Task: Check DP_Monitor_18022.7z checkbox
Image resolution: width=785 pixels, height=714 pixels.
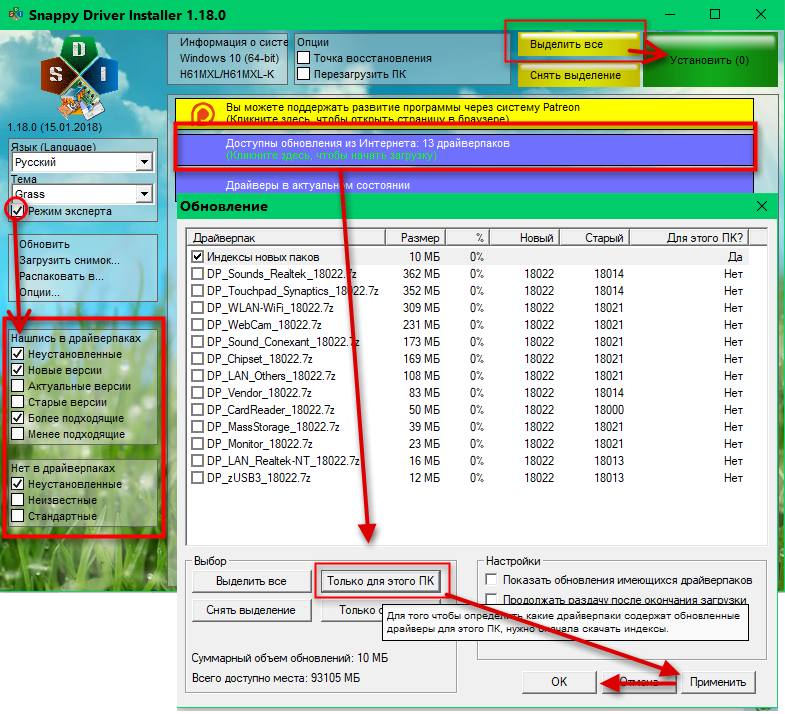Action: point(198,444)
